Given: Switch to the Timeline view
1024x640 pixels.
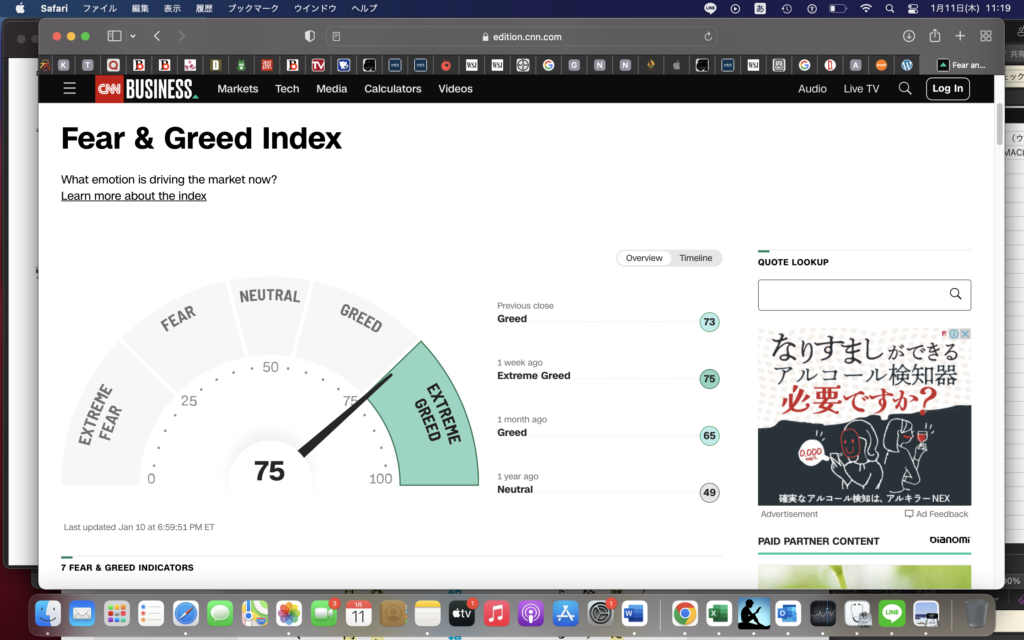Looking at the screenshot, I should pyautogui.click(x=696, y=257).
